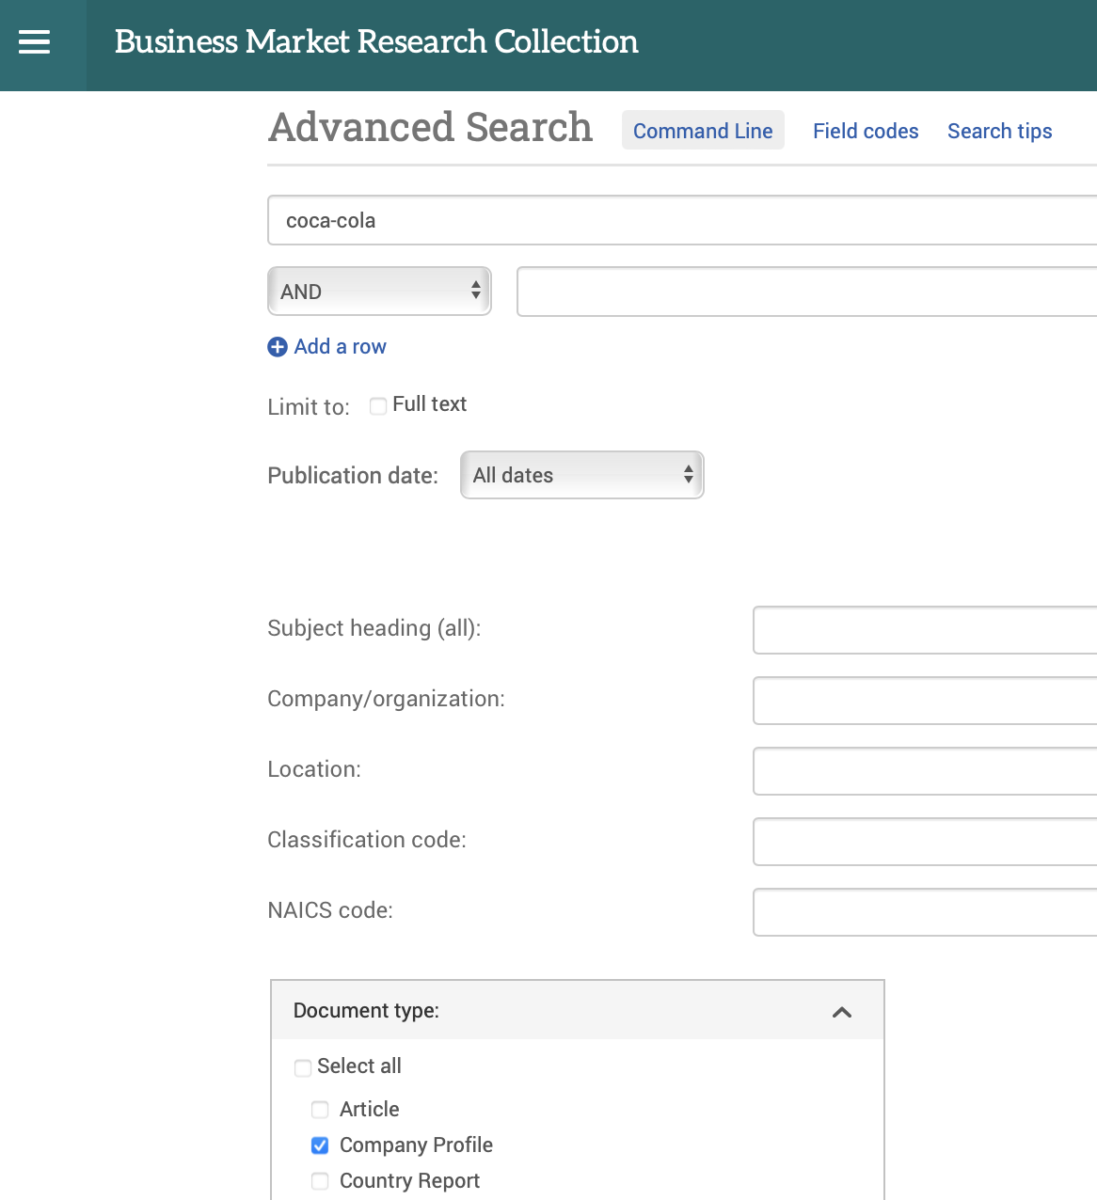Focus the Subject heading (all) field
1097x1200 pixels.
pyautogui.click(x=924, y=630)
